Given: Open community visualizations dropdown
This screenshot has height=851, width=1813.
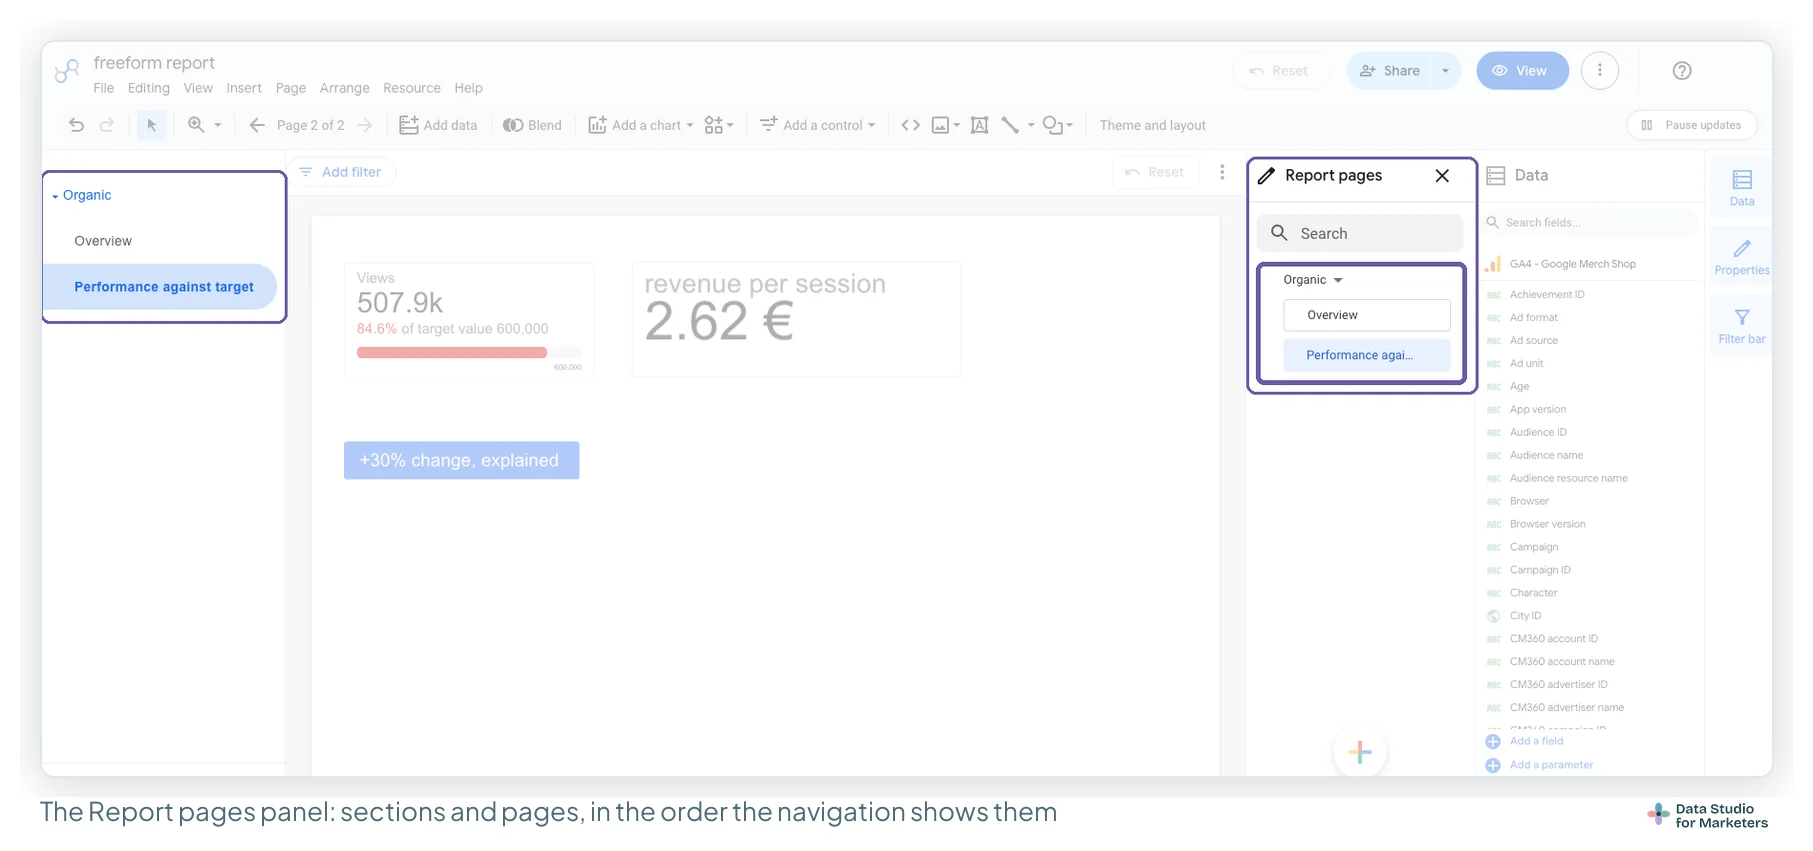Looking at the screenshot, I should 718,125.
